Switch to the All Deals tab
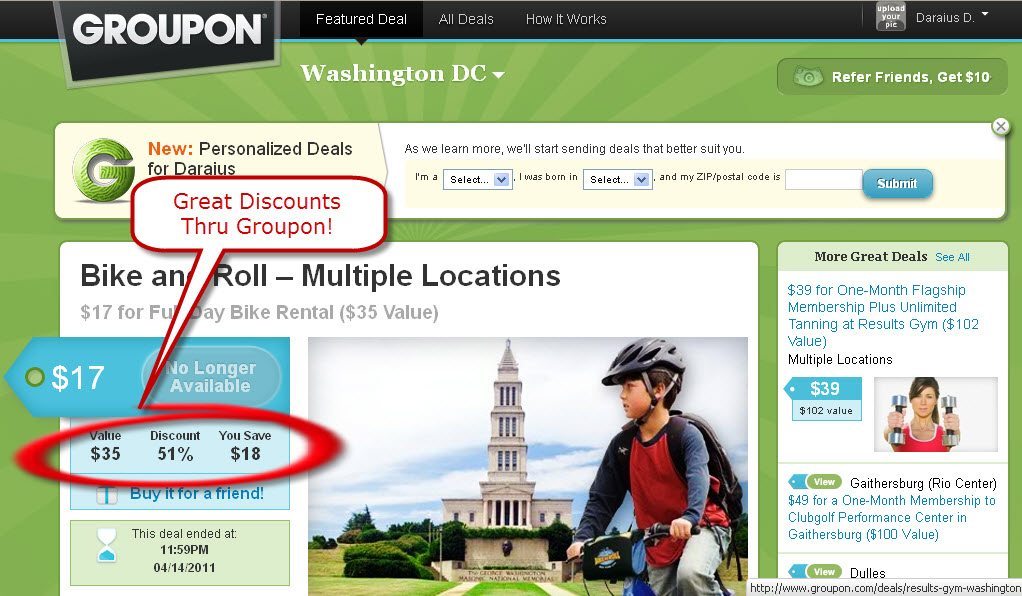The image size is (1022, 596). point(466,20)
